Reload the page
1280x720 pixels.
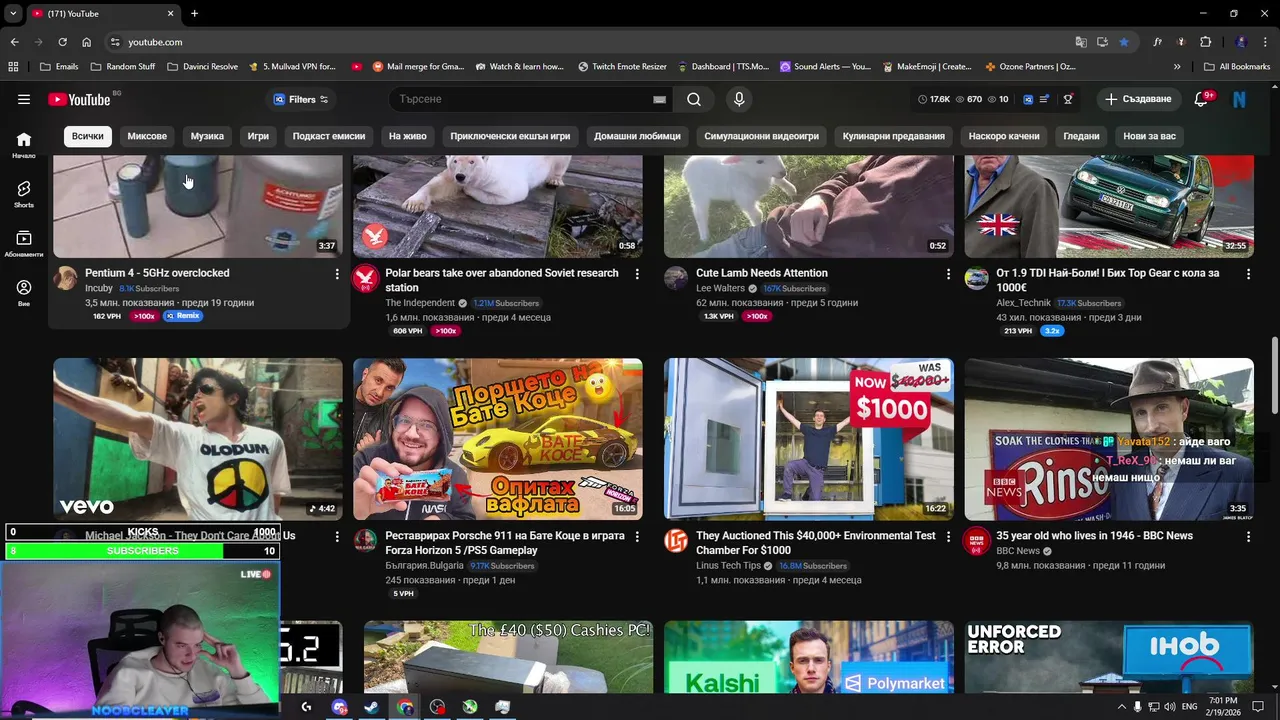(x=62, y=42)
